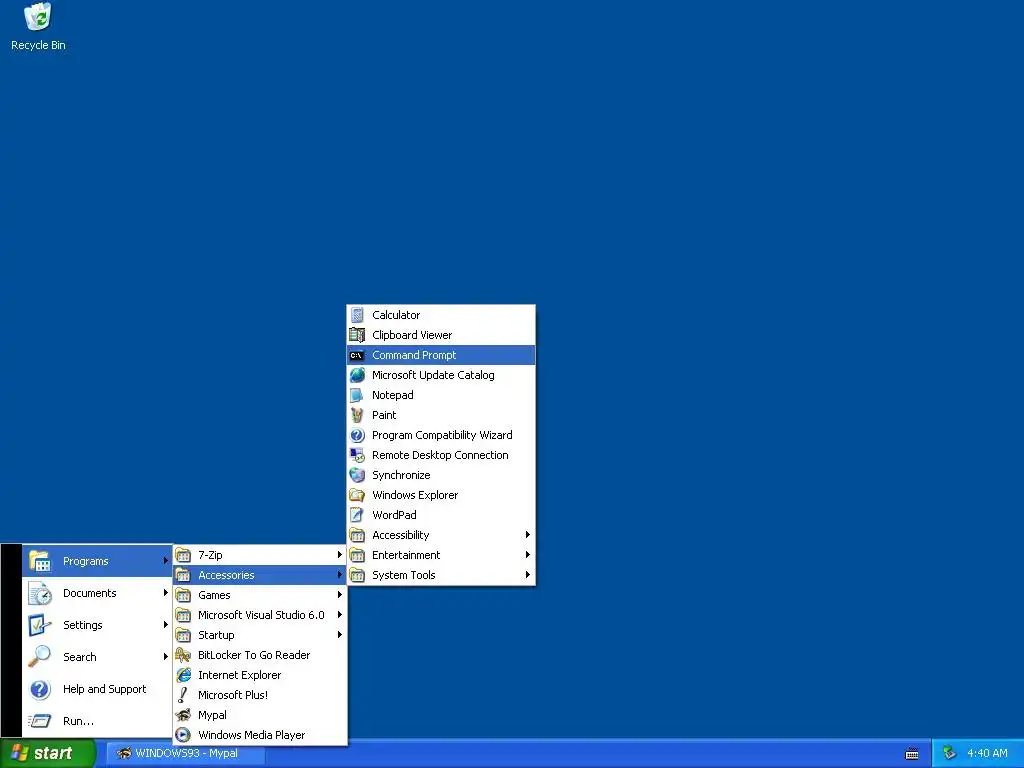Click the Windows Media Player icon
The height and width of the screenshot is (768, 1024).
(184, 735)
